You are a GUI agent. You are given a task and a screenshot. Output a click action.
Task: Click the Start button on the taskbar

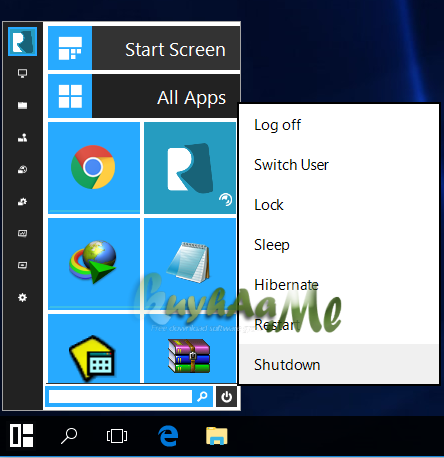[x=22, y=435]
